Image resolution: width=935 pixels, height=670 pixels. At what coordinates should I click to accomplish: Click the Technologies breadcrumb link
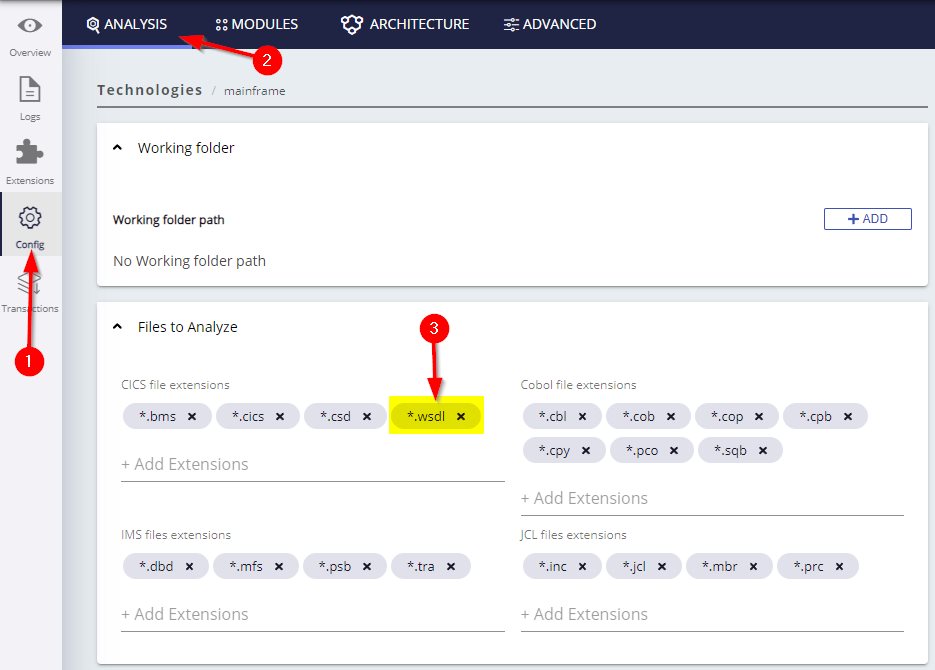coord(150,90)
